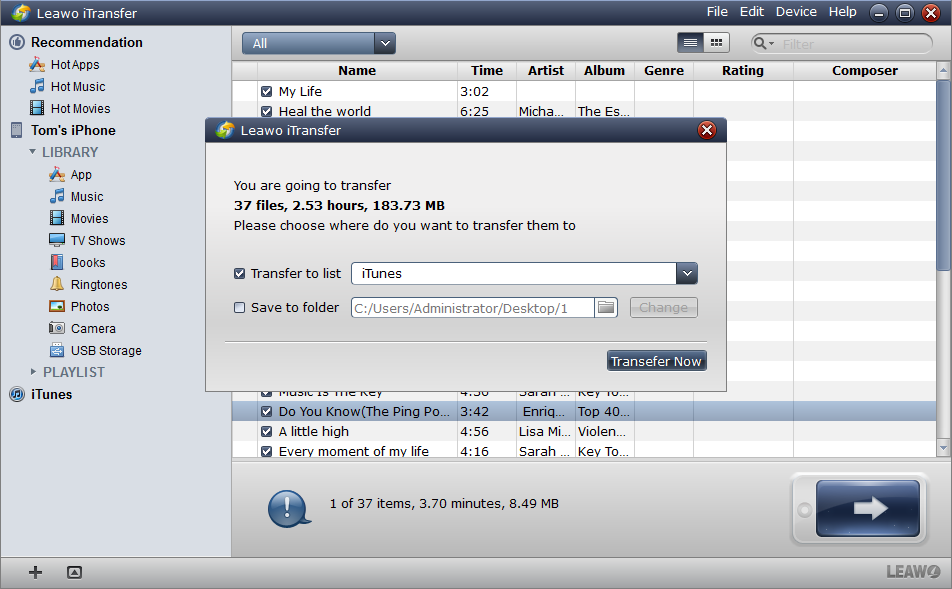Toggle the Transfer to list checkbox
This screenshot has width=952, height=589.
point(239,273)
